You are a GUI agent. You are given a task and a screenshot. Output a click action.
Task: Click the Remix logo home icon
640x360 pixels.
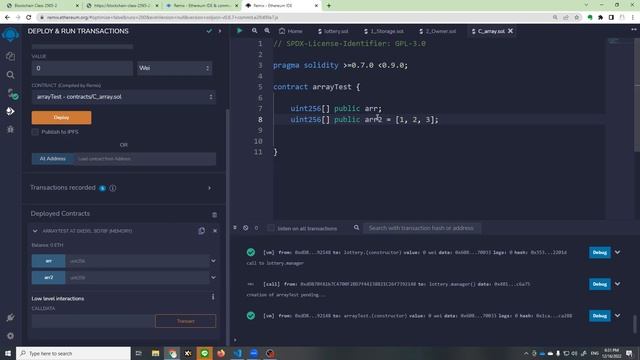(x=10, y=35)
